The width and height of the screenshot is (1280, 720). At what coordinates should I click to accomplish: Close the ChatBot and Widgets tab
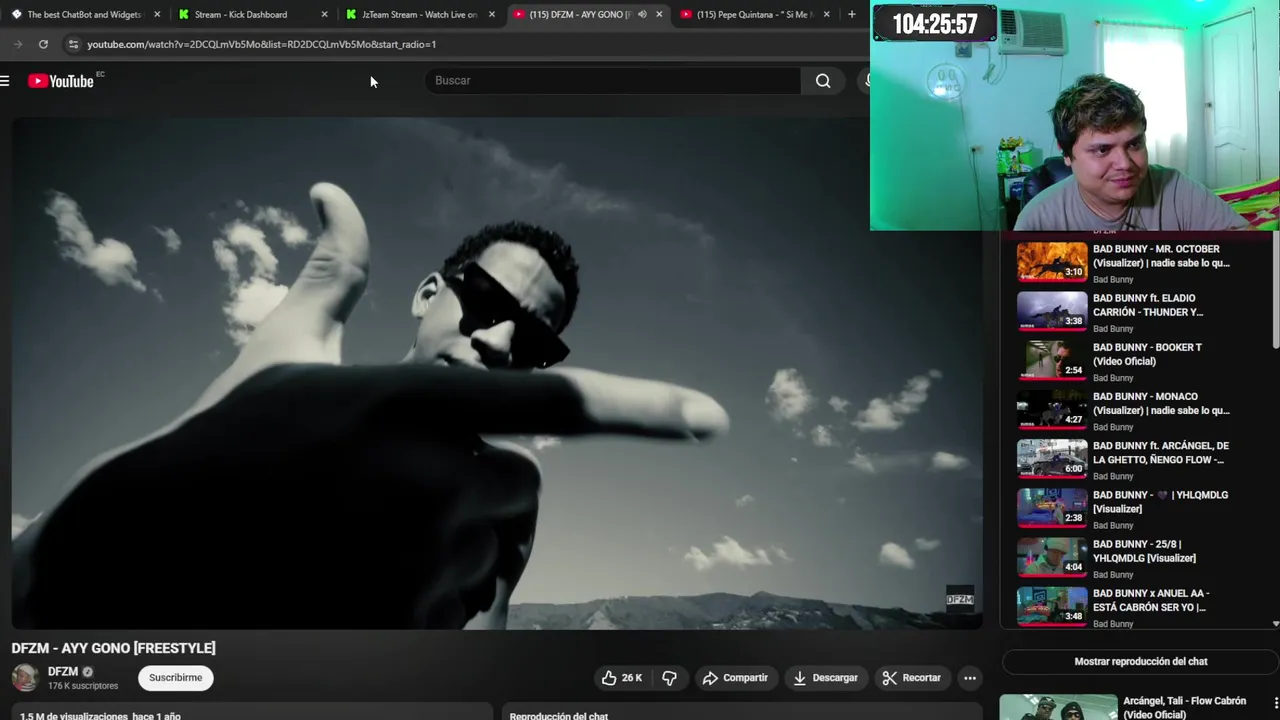pyautogui.click(x=157, y=14)
